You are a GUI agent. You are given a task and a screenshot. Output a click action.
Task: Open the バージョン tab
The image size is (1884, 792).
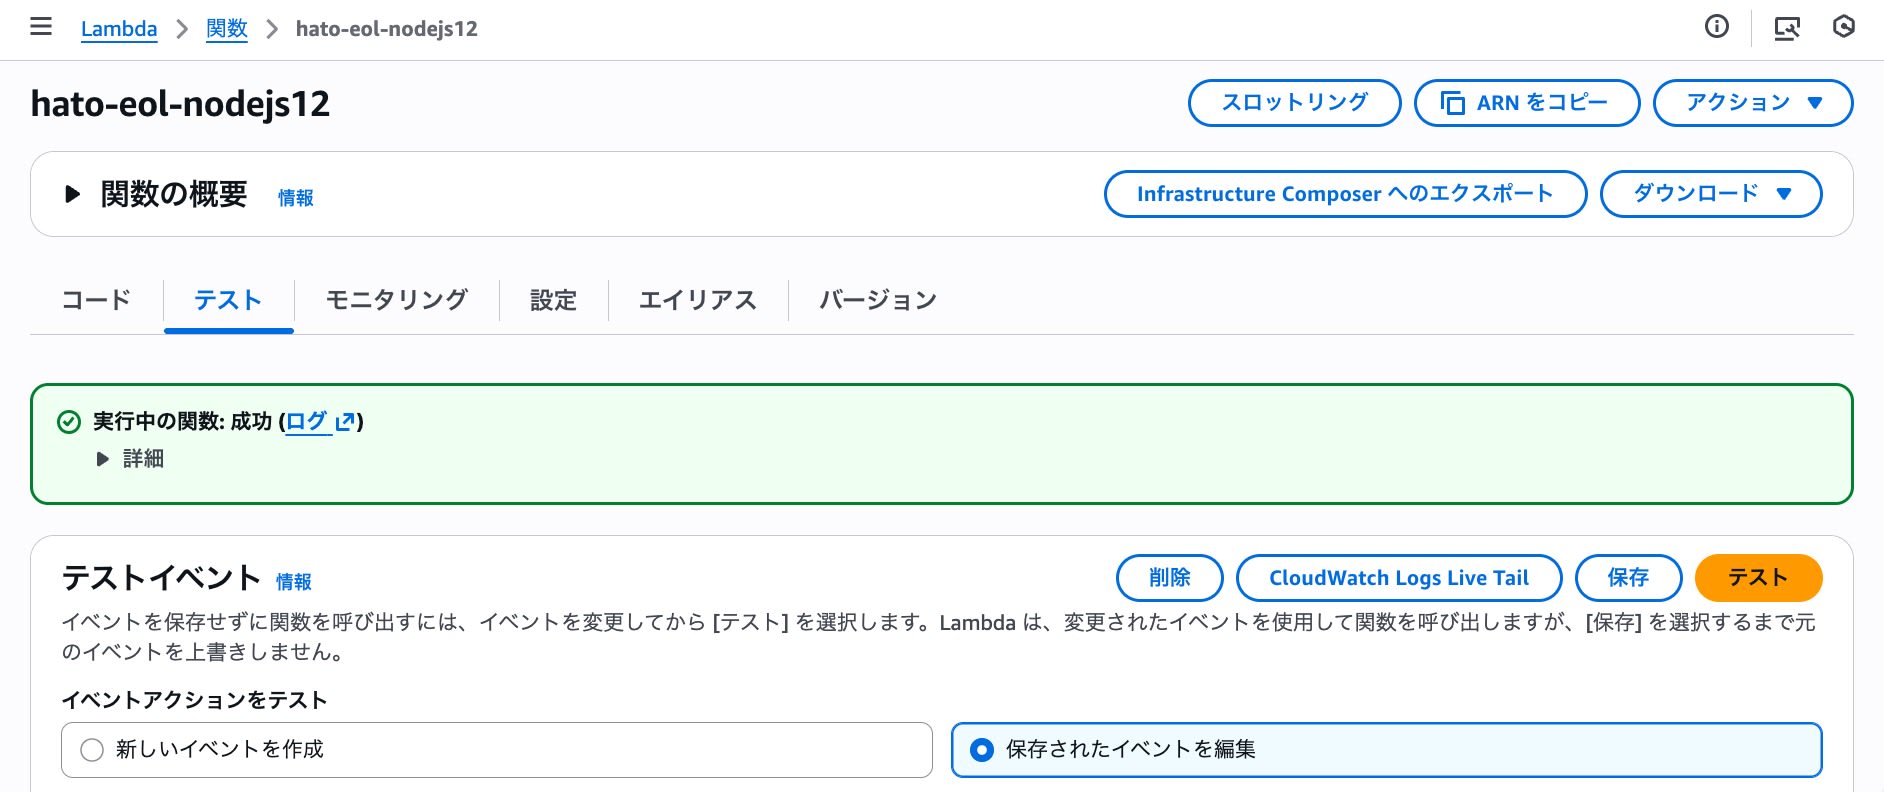[x=878, y=300]
